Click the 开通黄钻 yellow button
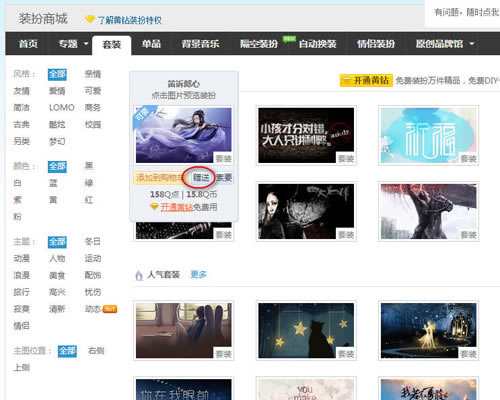Viewport: 500px width, 400px height. pyautogui.click(x=366, y=81)
